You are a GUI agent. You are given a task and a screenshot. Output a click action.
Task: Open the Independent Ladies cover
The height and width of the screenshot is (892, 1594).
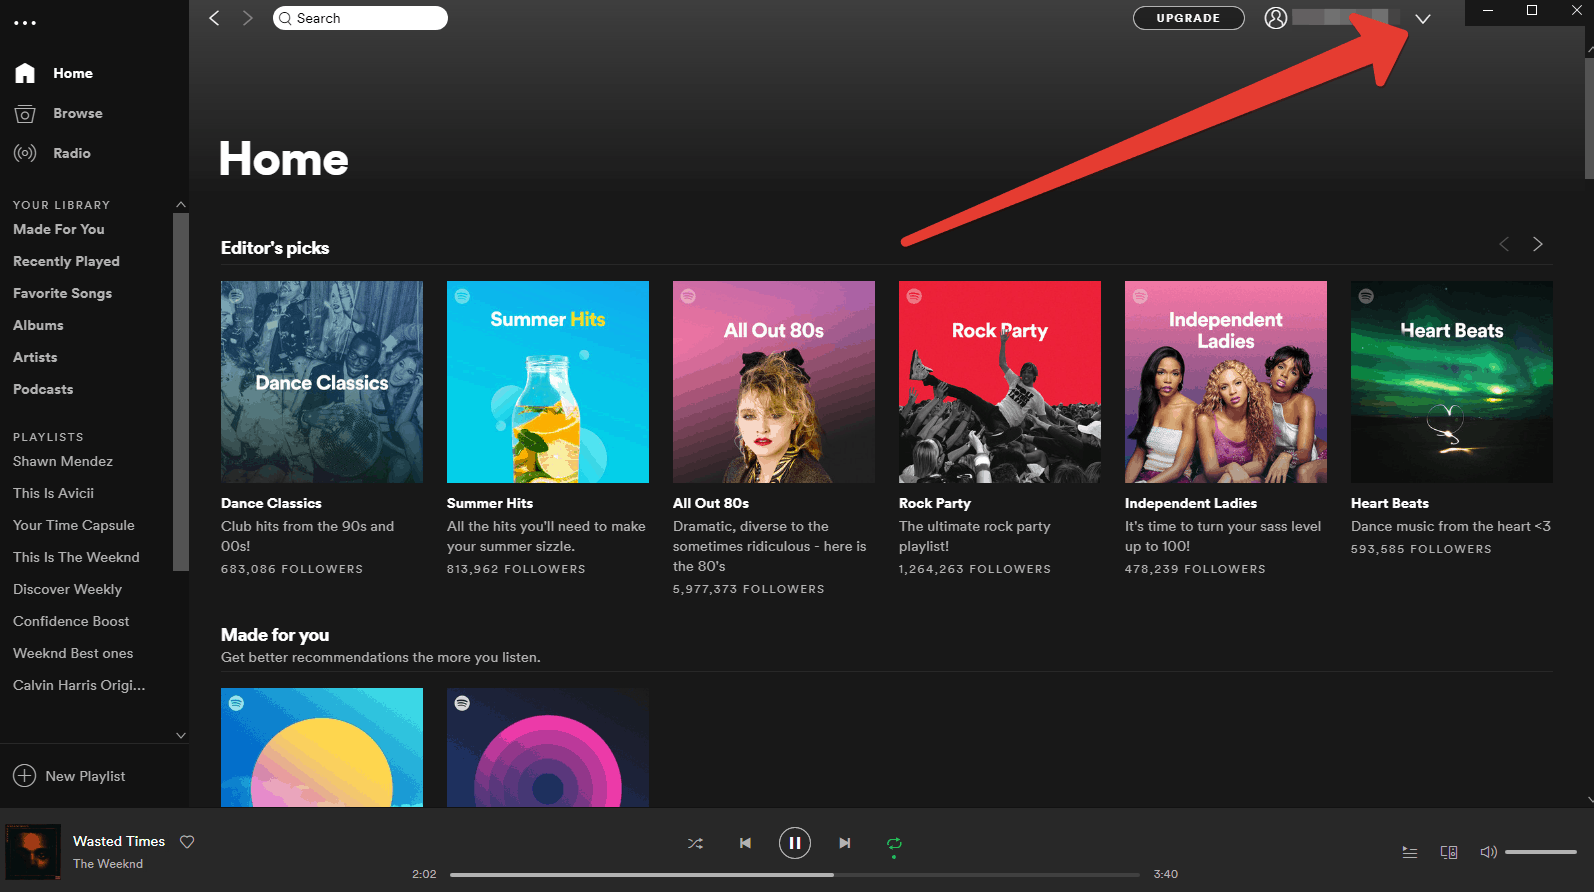(x=1226, y=382)
